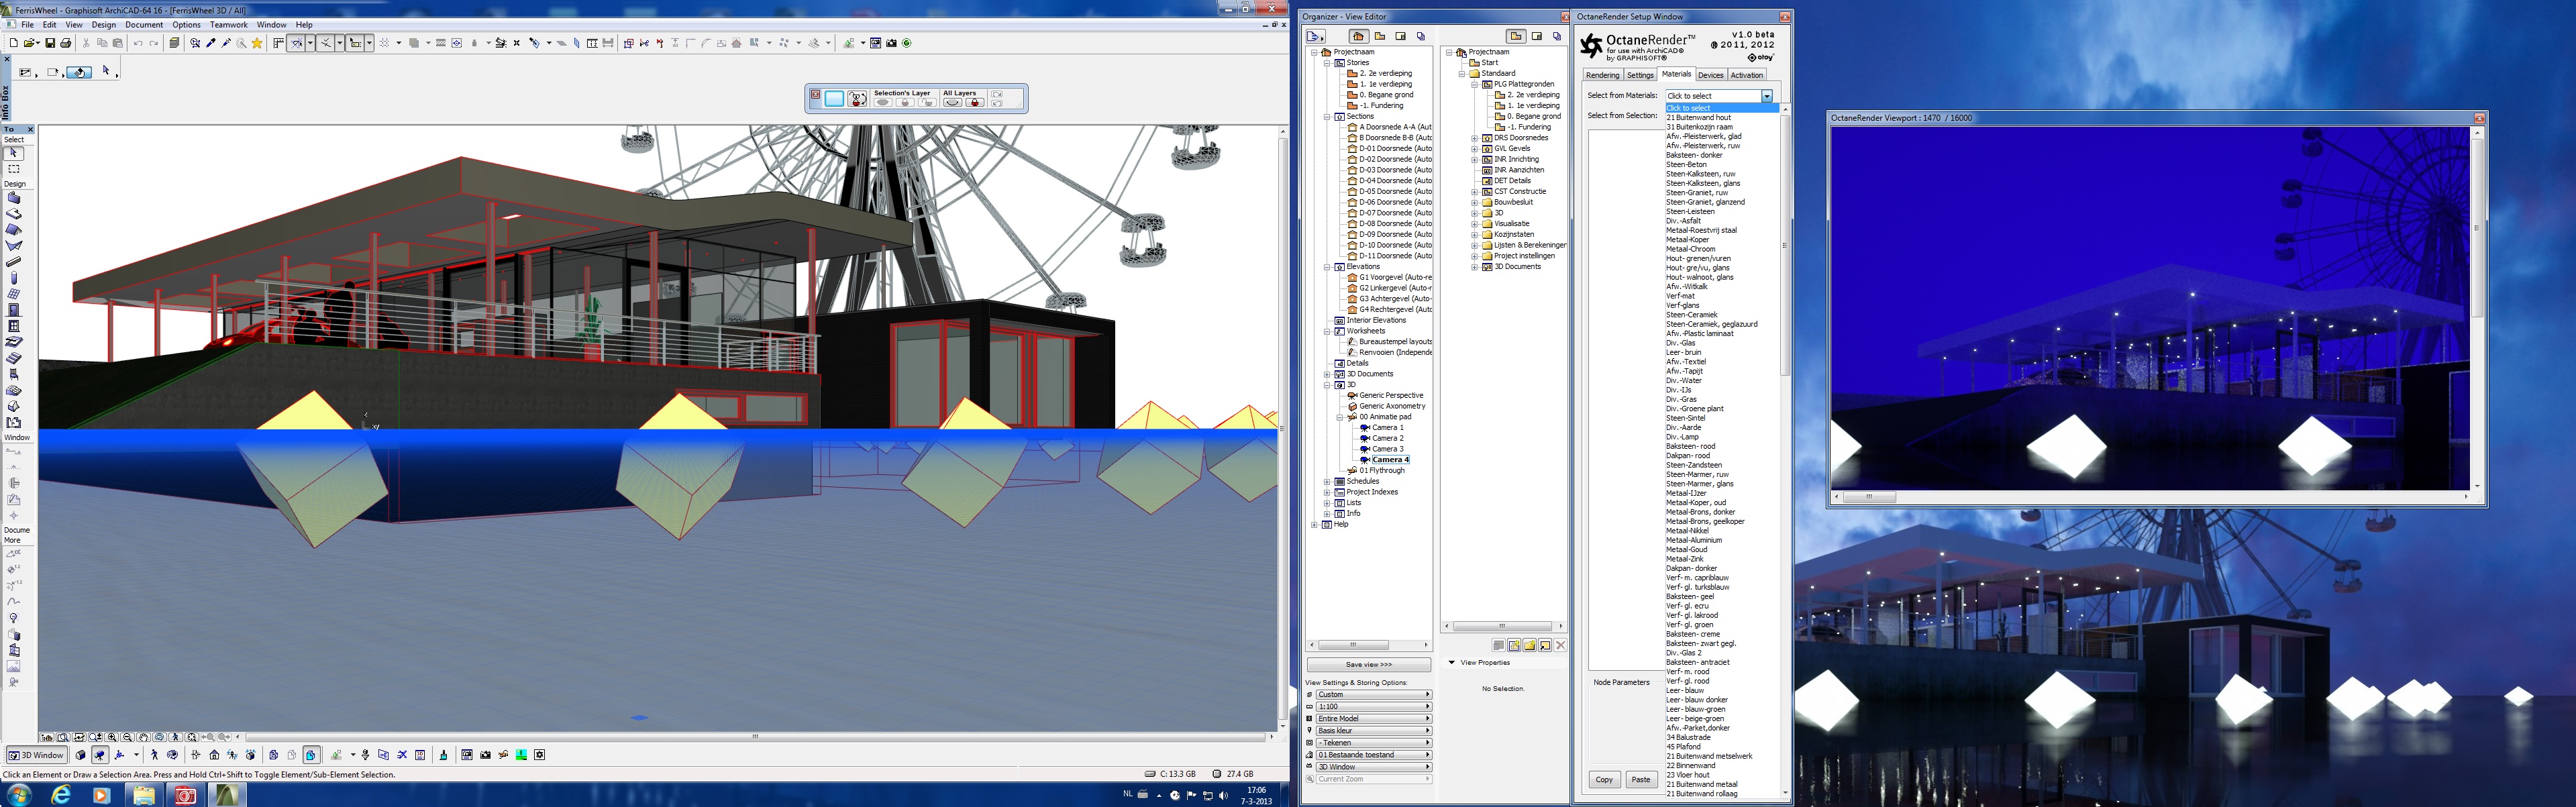Viewport: 2576px width, 807px height.
Task: Toggle the Selection's Layer lock icon
Action: point(904,102)
